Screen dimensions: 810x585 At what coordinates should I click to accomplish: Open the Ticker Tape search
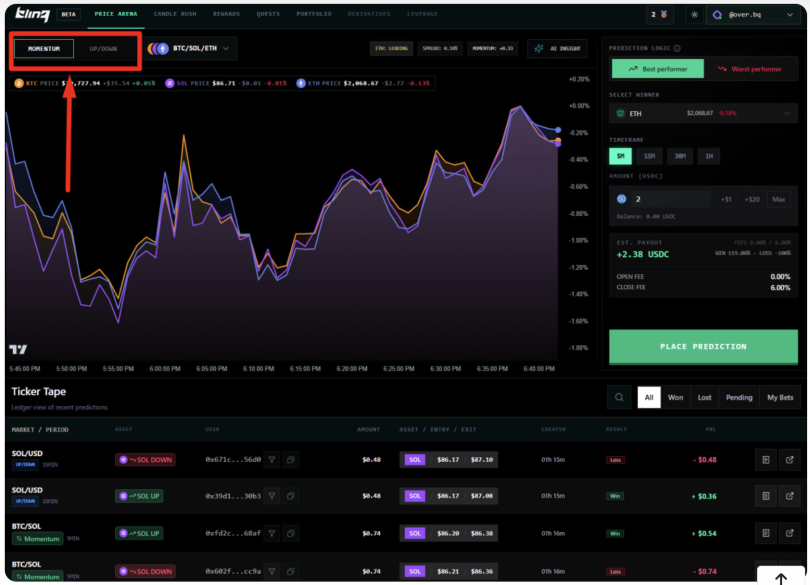click(x=619, y=397)
